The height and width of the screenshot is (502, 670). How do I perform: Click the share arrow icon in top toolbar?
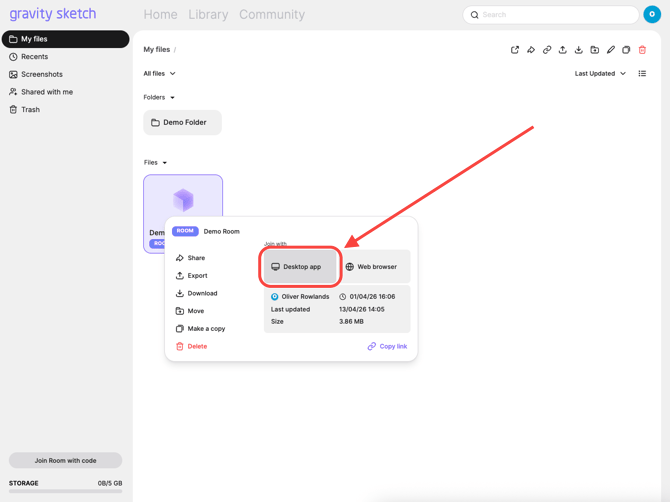point(531,50)
